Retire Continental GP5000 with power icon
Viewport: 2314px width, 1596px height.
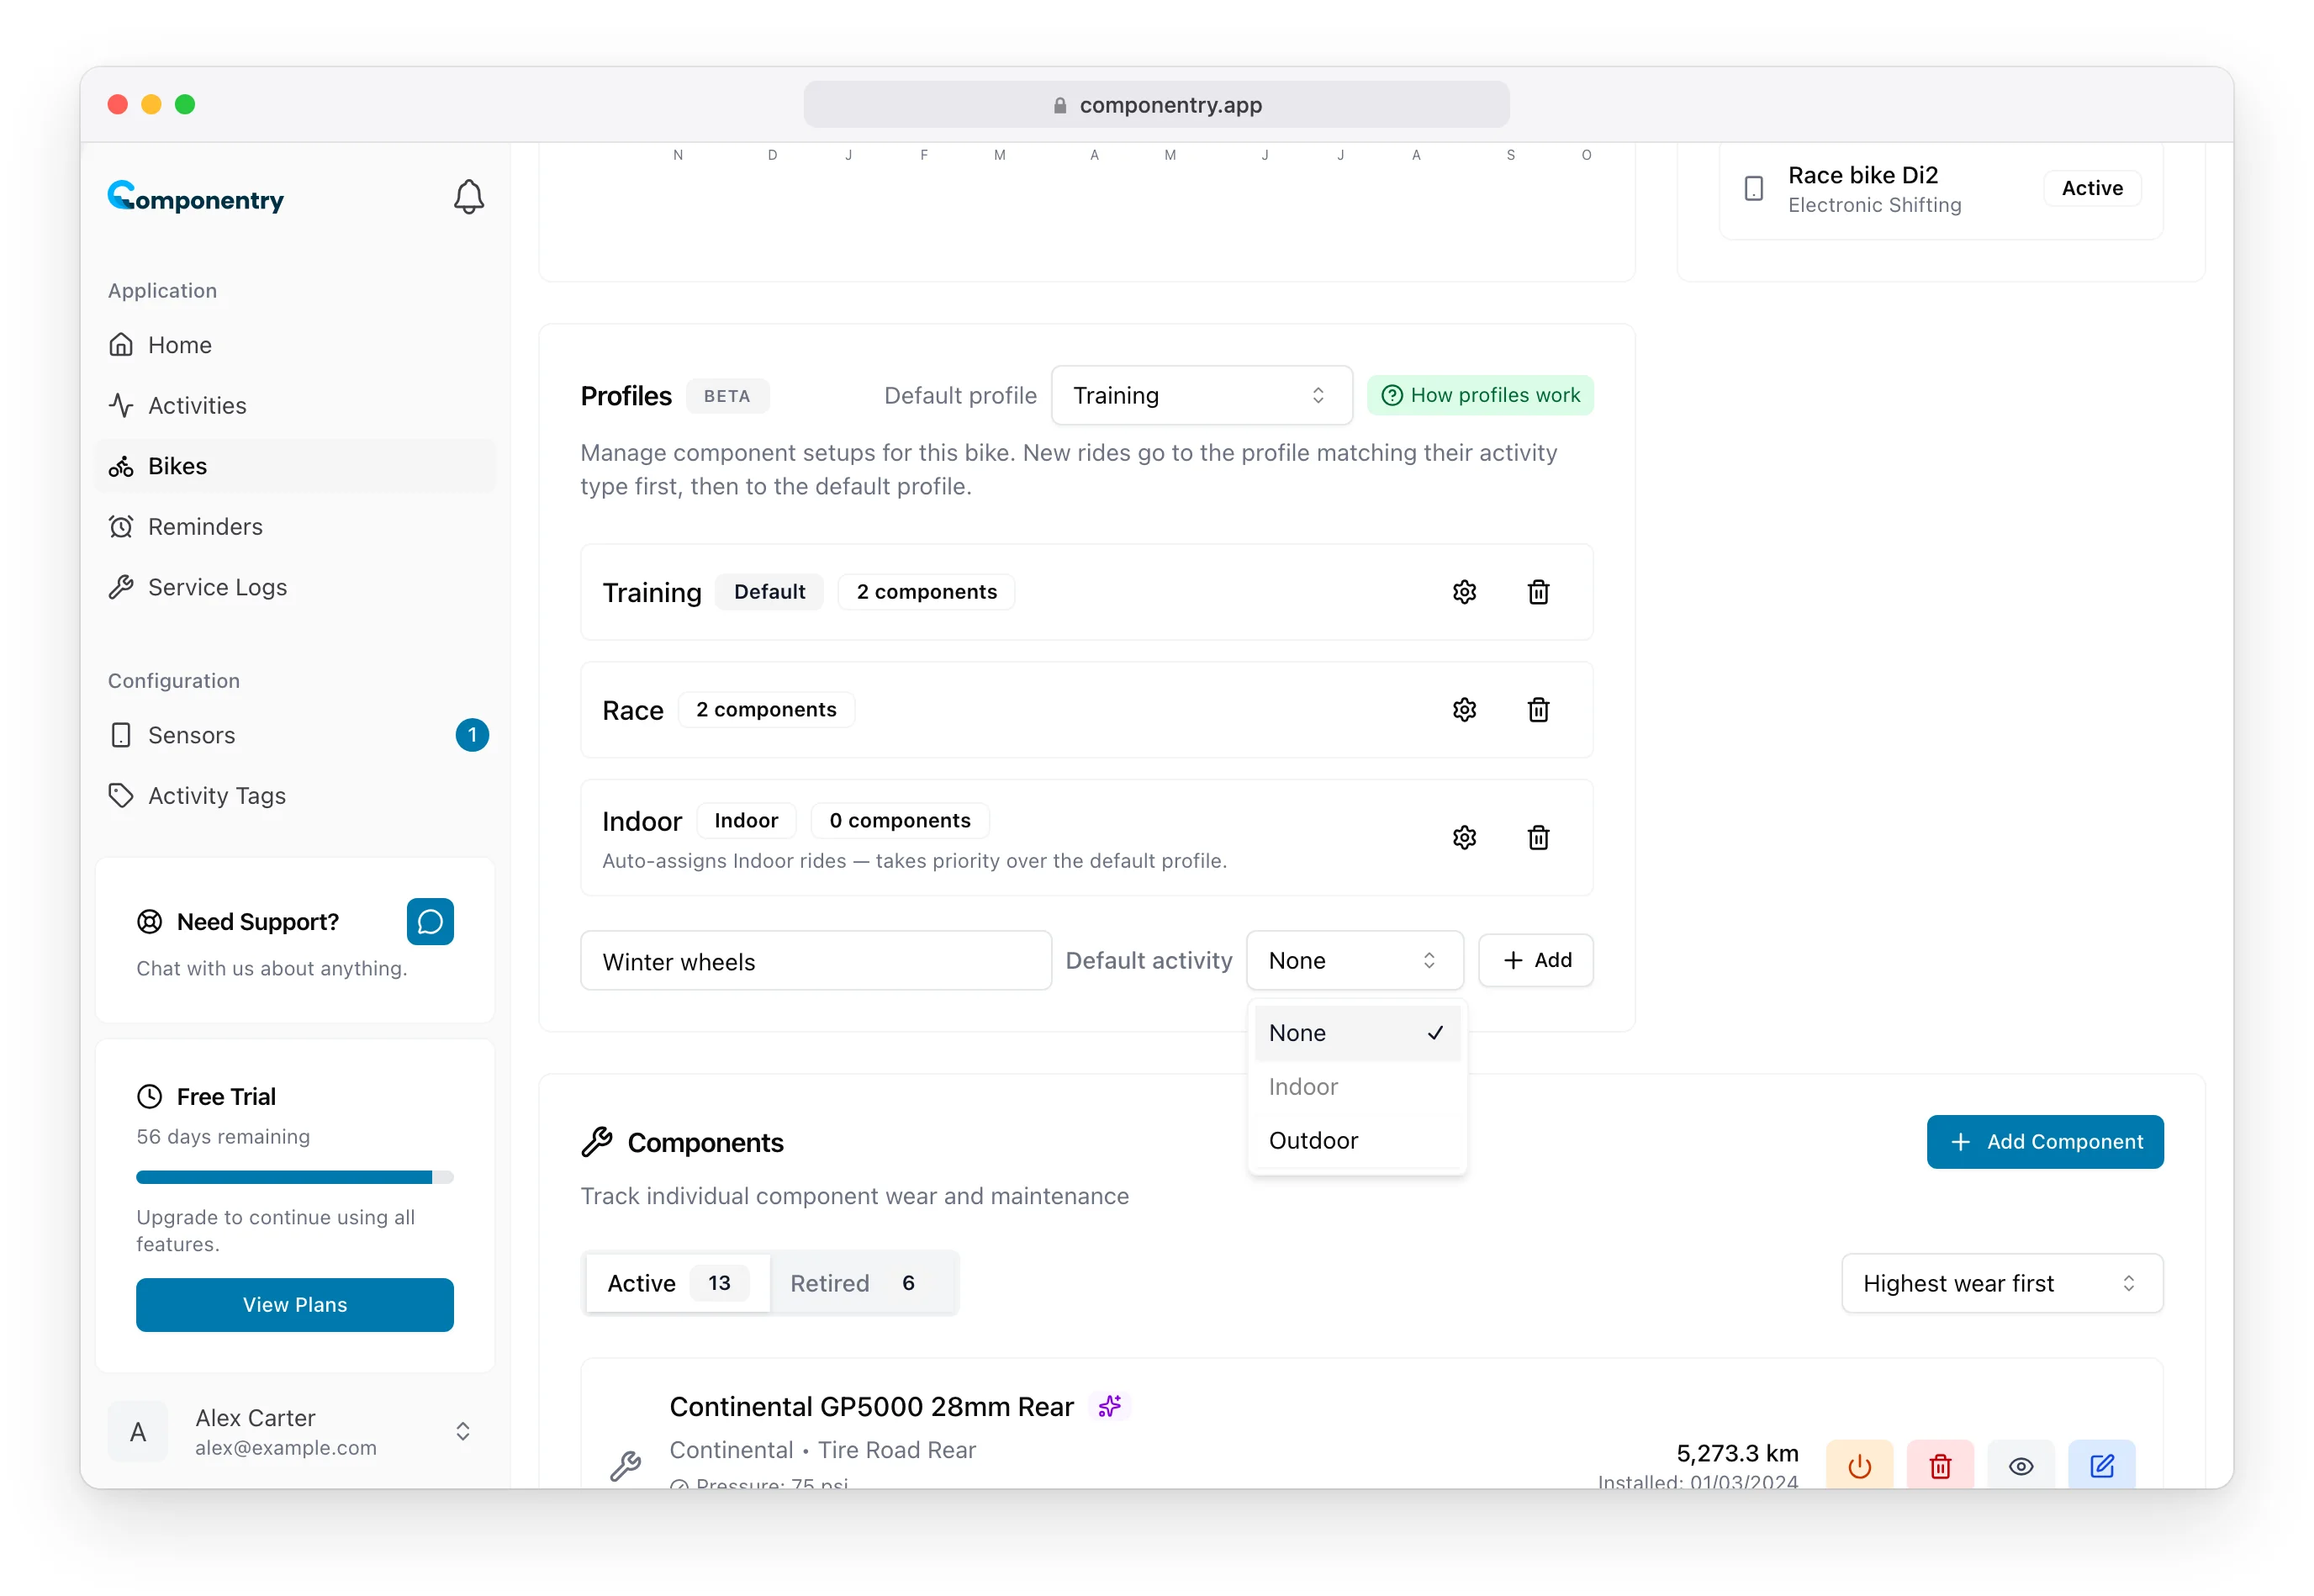(x=1859, y=1464)
